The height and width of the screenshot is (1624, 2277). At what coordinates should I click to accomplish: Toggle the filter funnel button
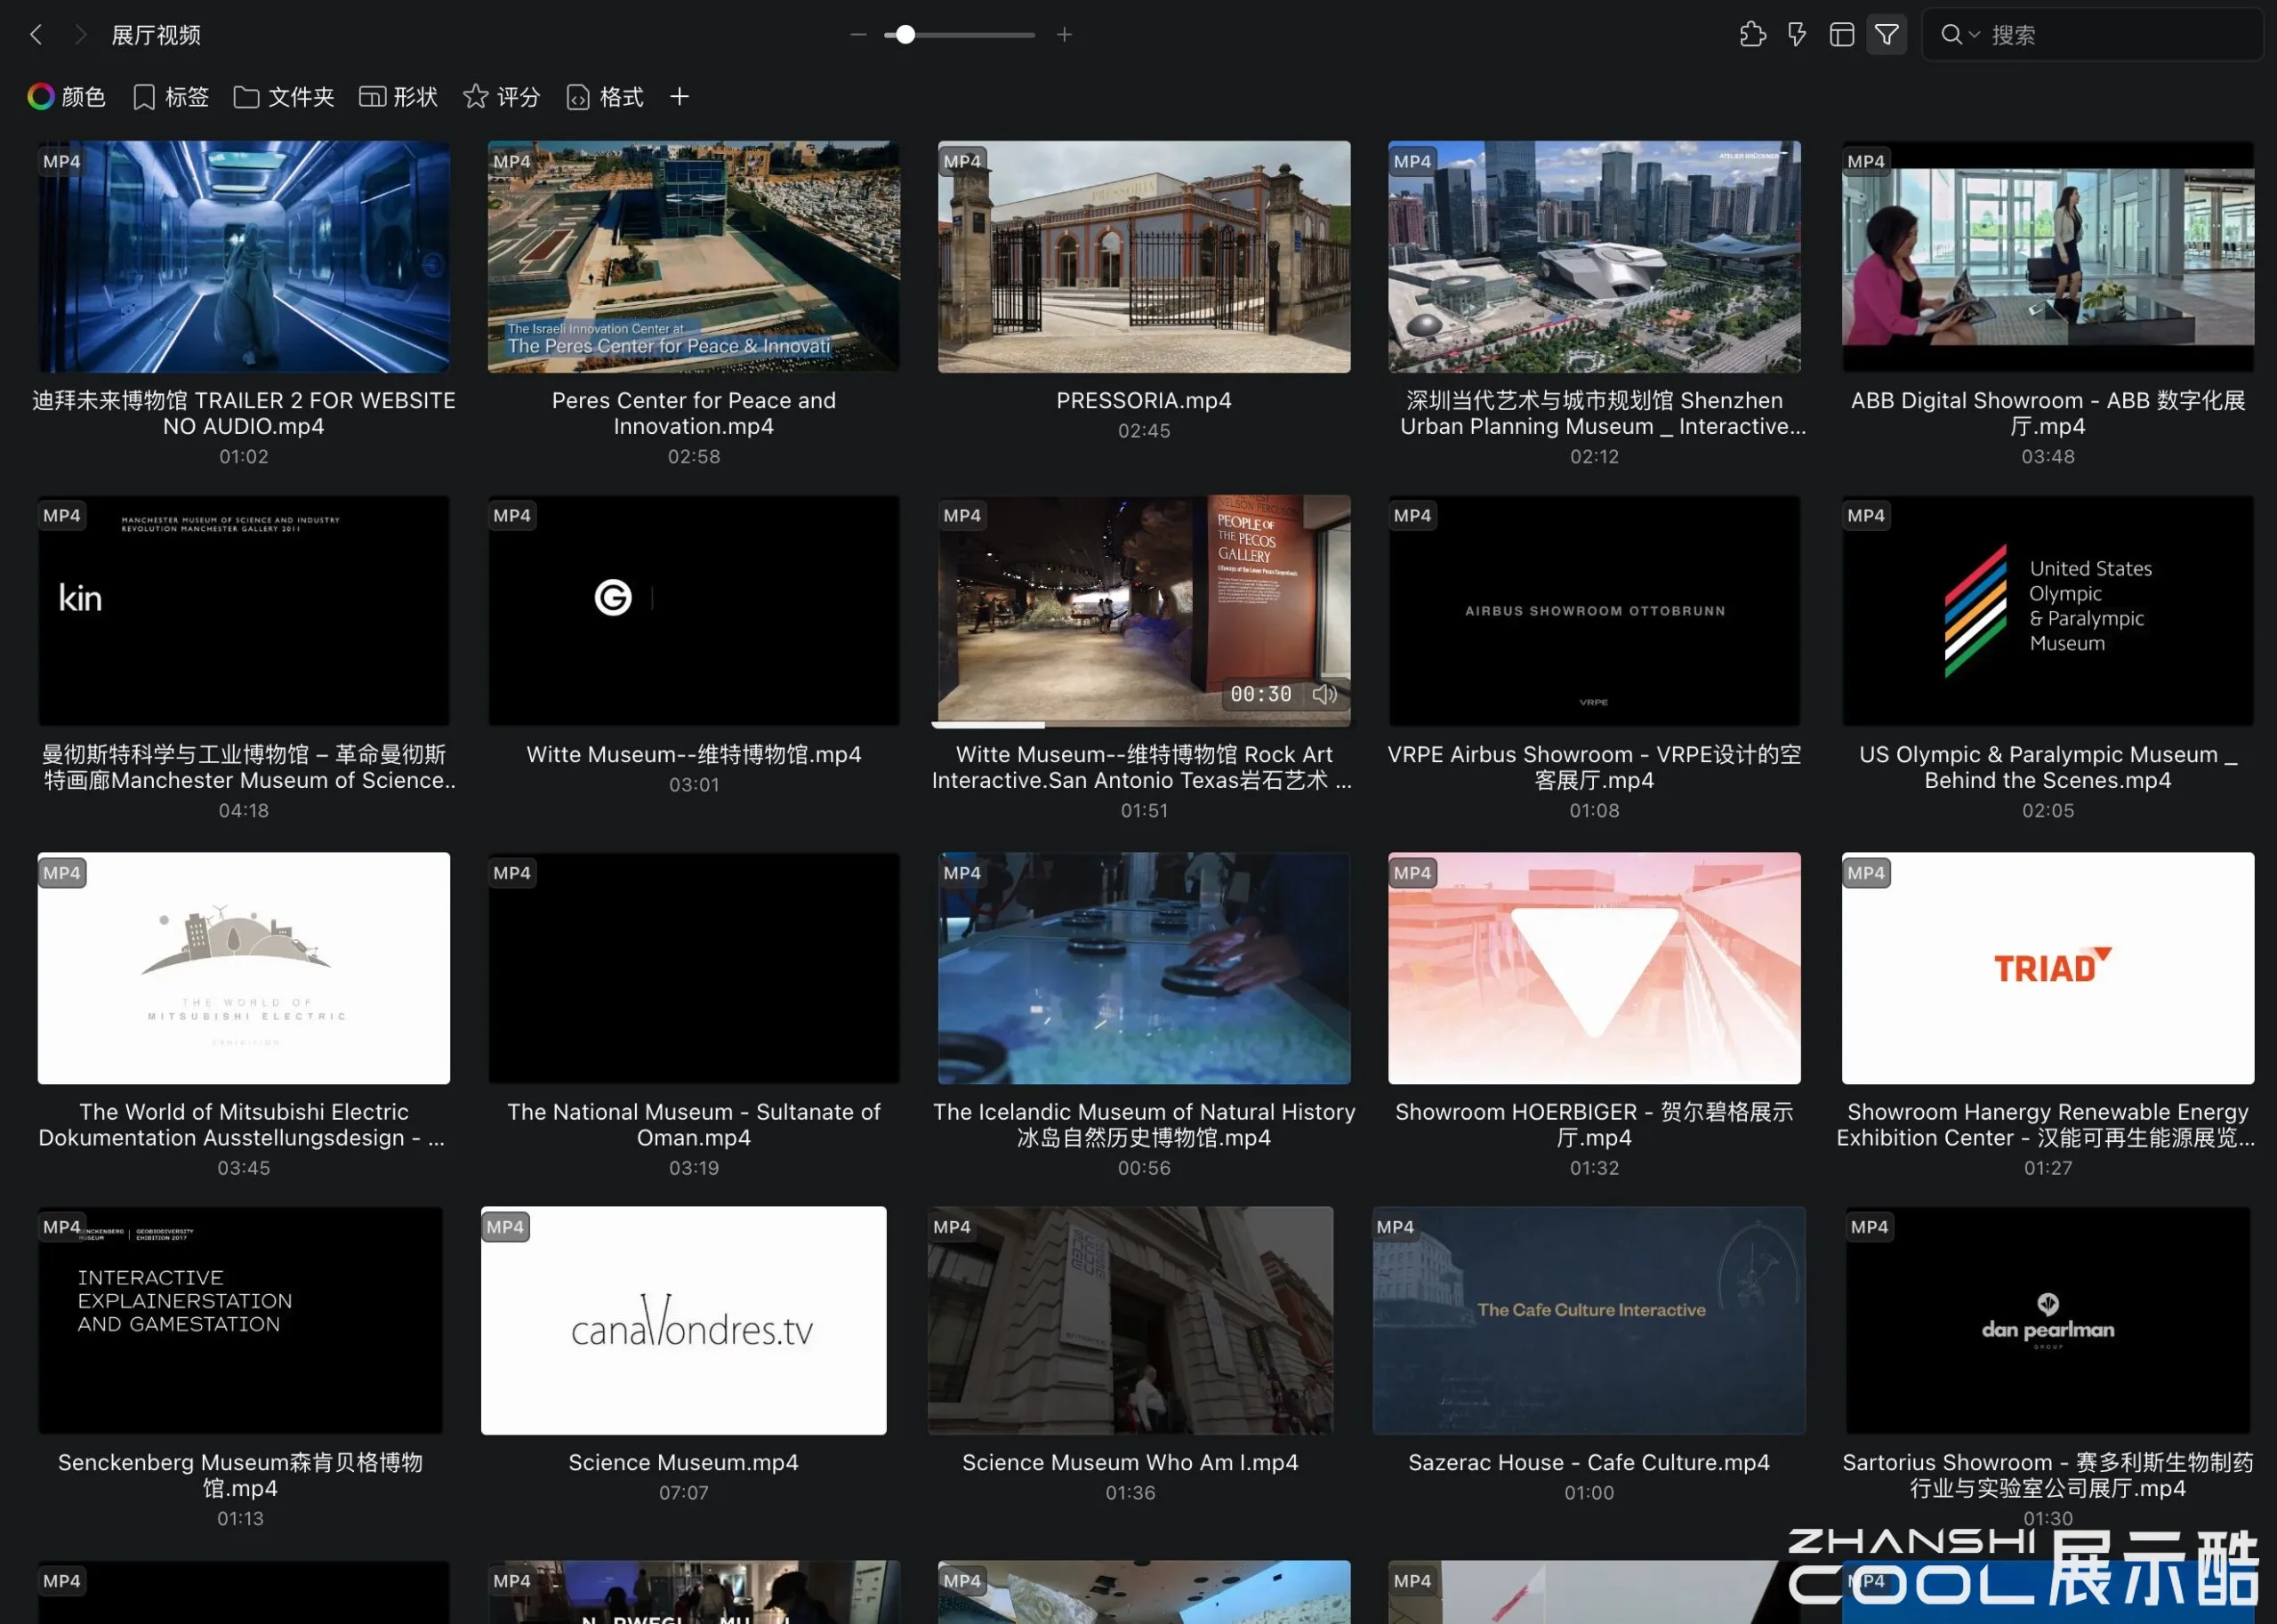click(1886, 35)
